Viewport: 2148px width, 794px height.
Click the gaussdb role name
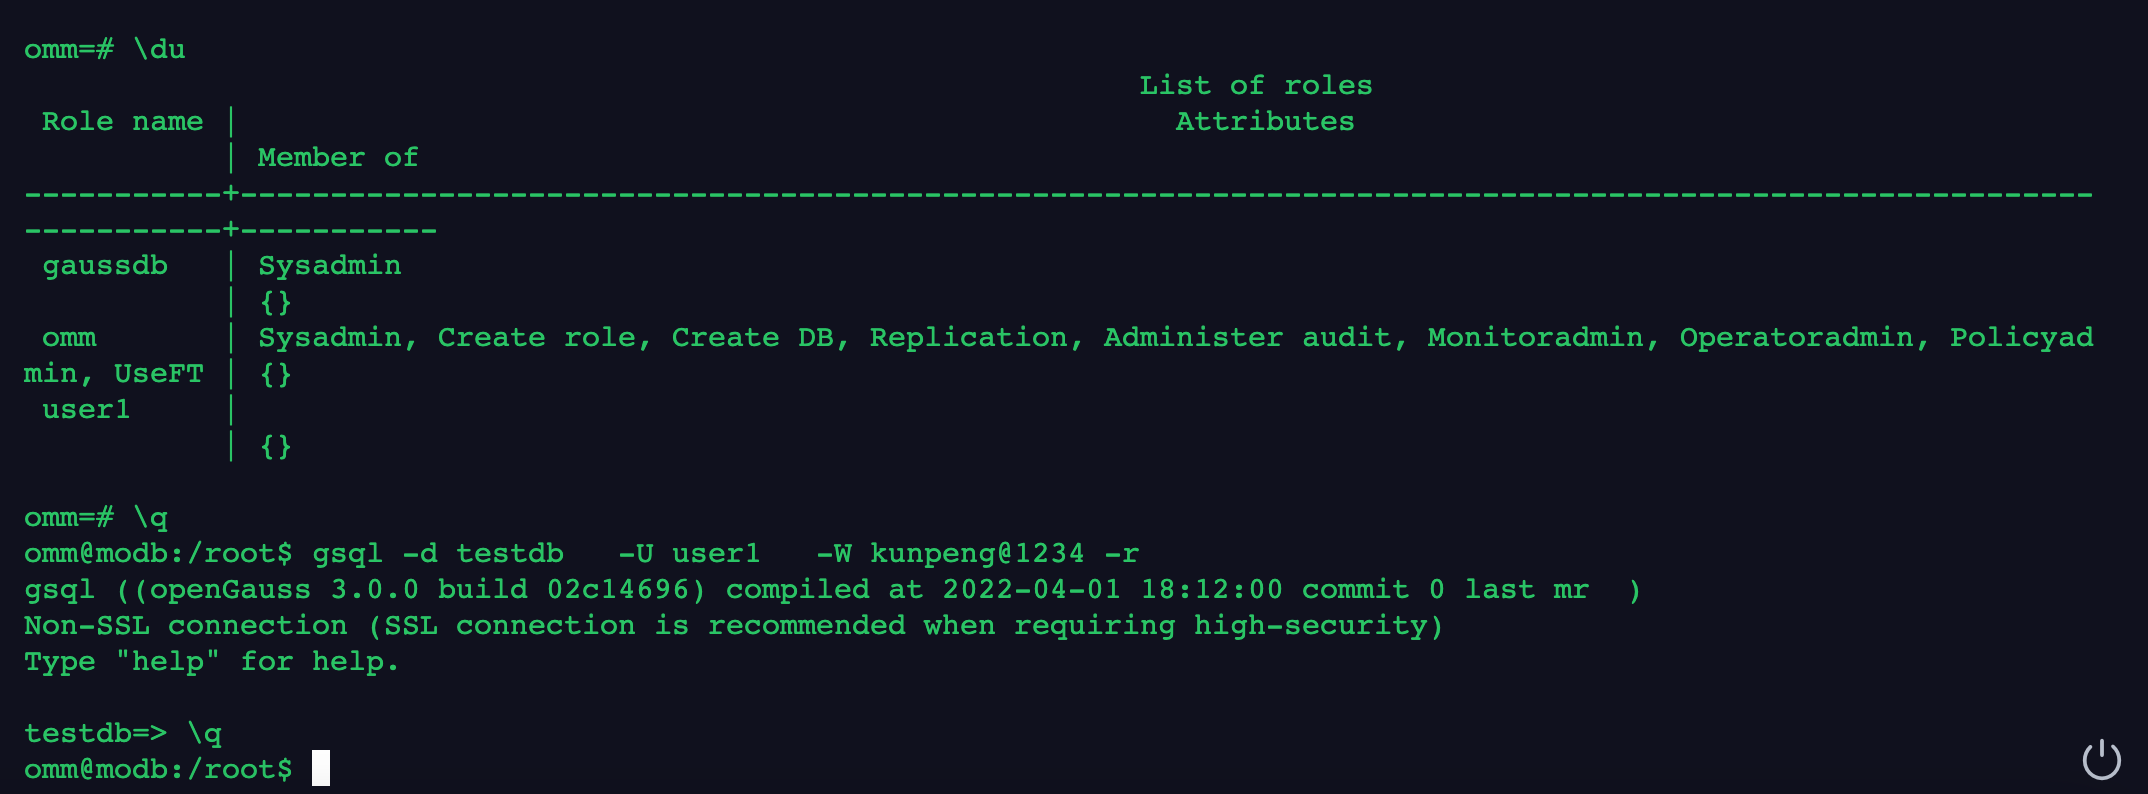click(105, 266)
